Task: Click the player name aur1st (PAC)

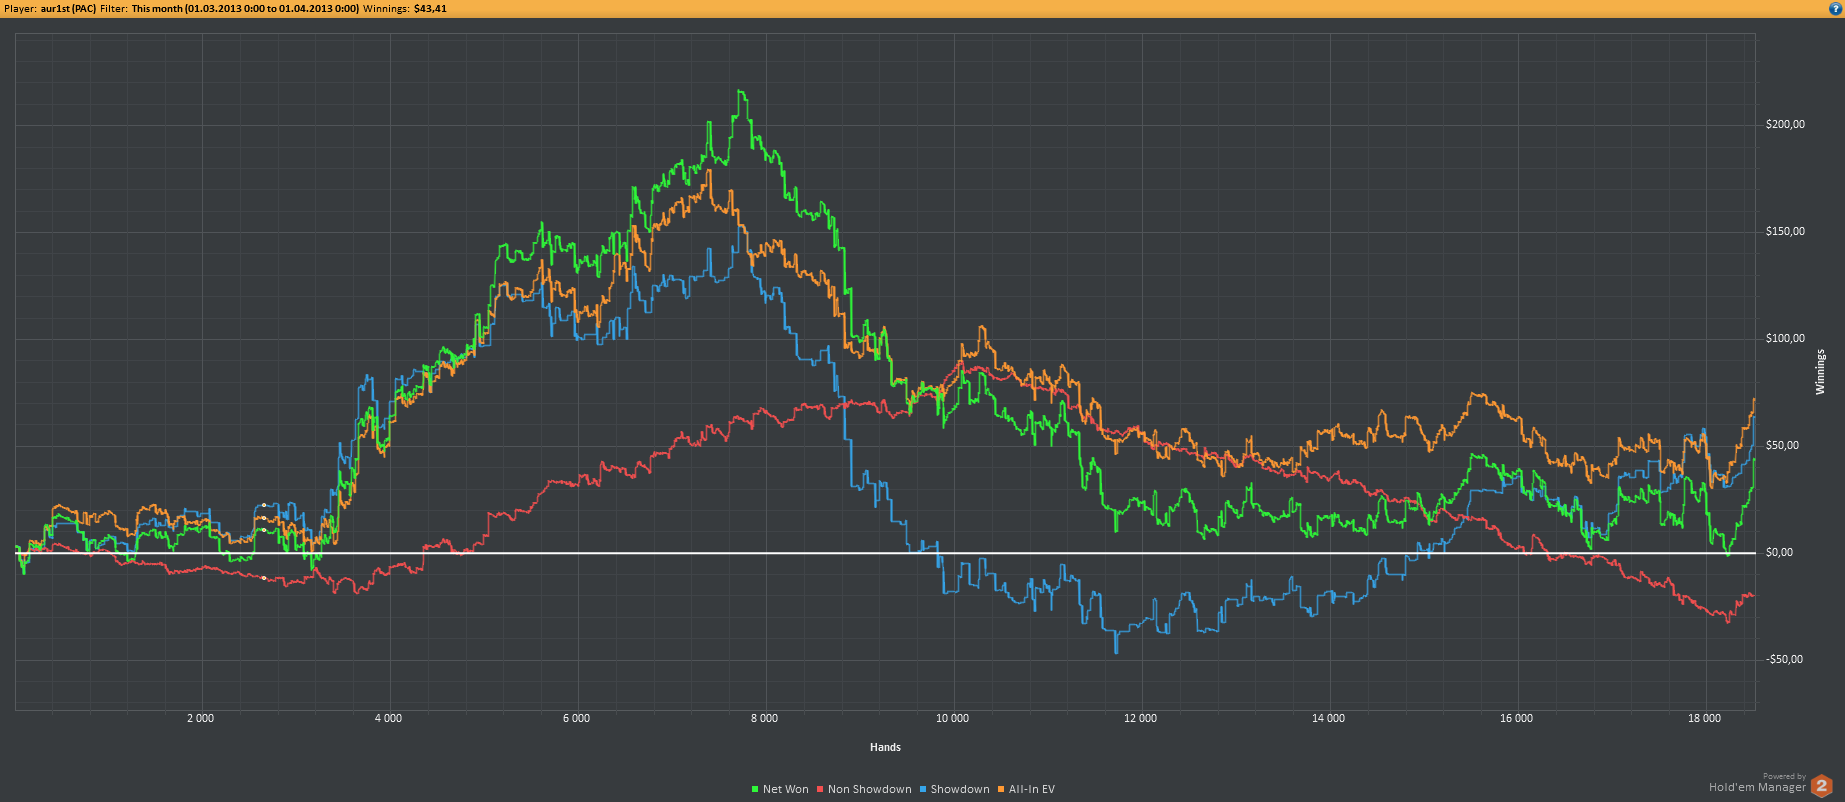Action: pos(68,8)
